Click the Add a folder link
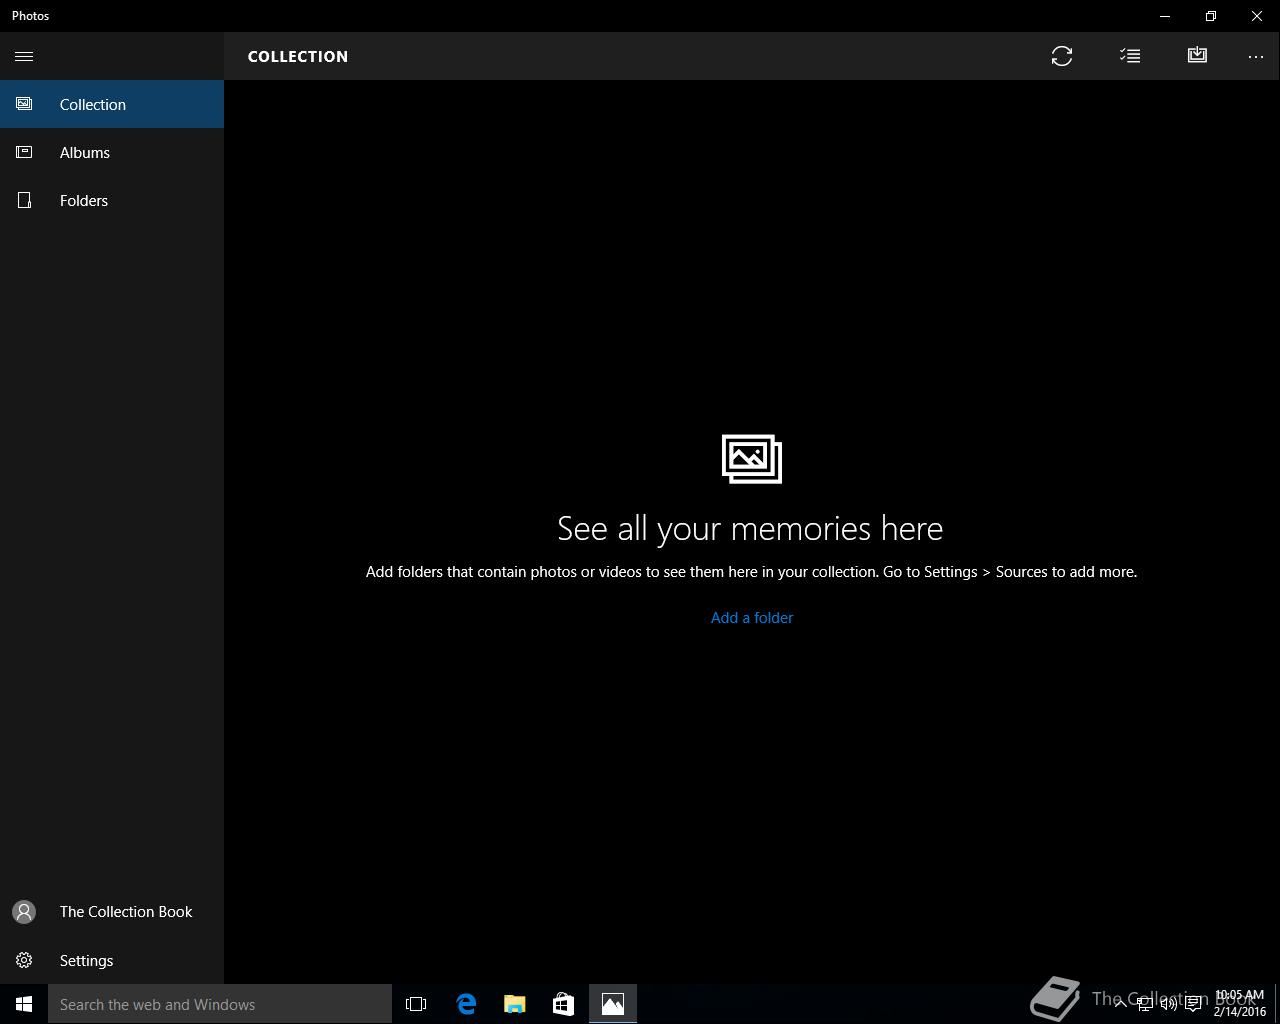This screenshot has width=1280, height=1024. 752,618
